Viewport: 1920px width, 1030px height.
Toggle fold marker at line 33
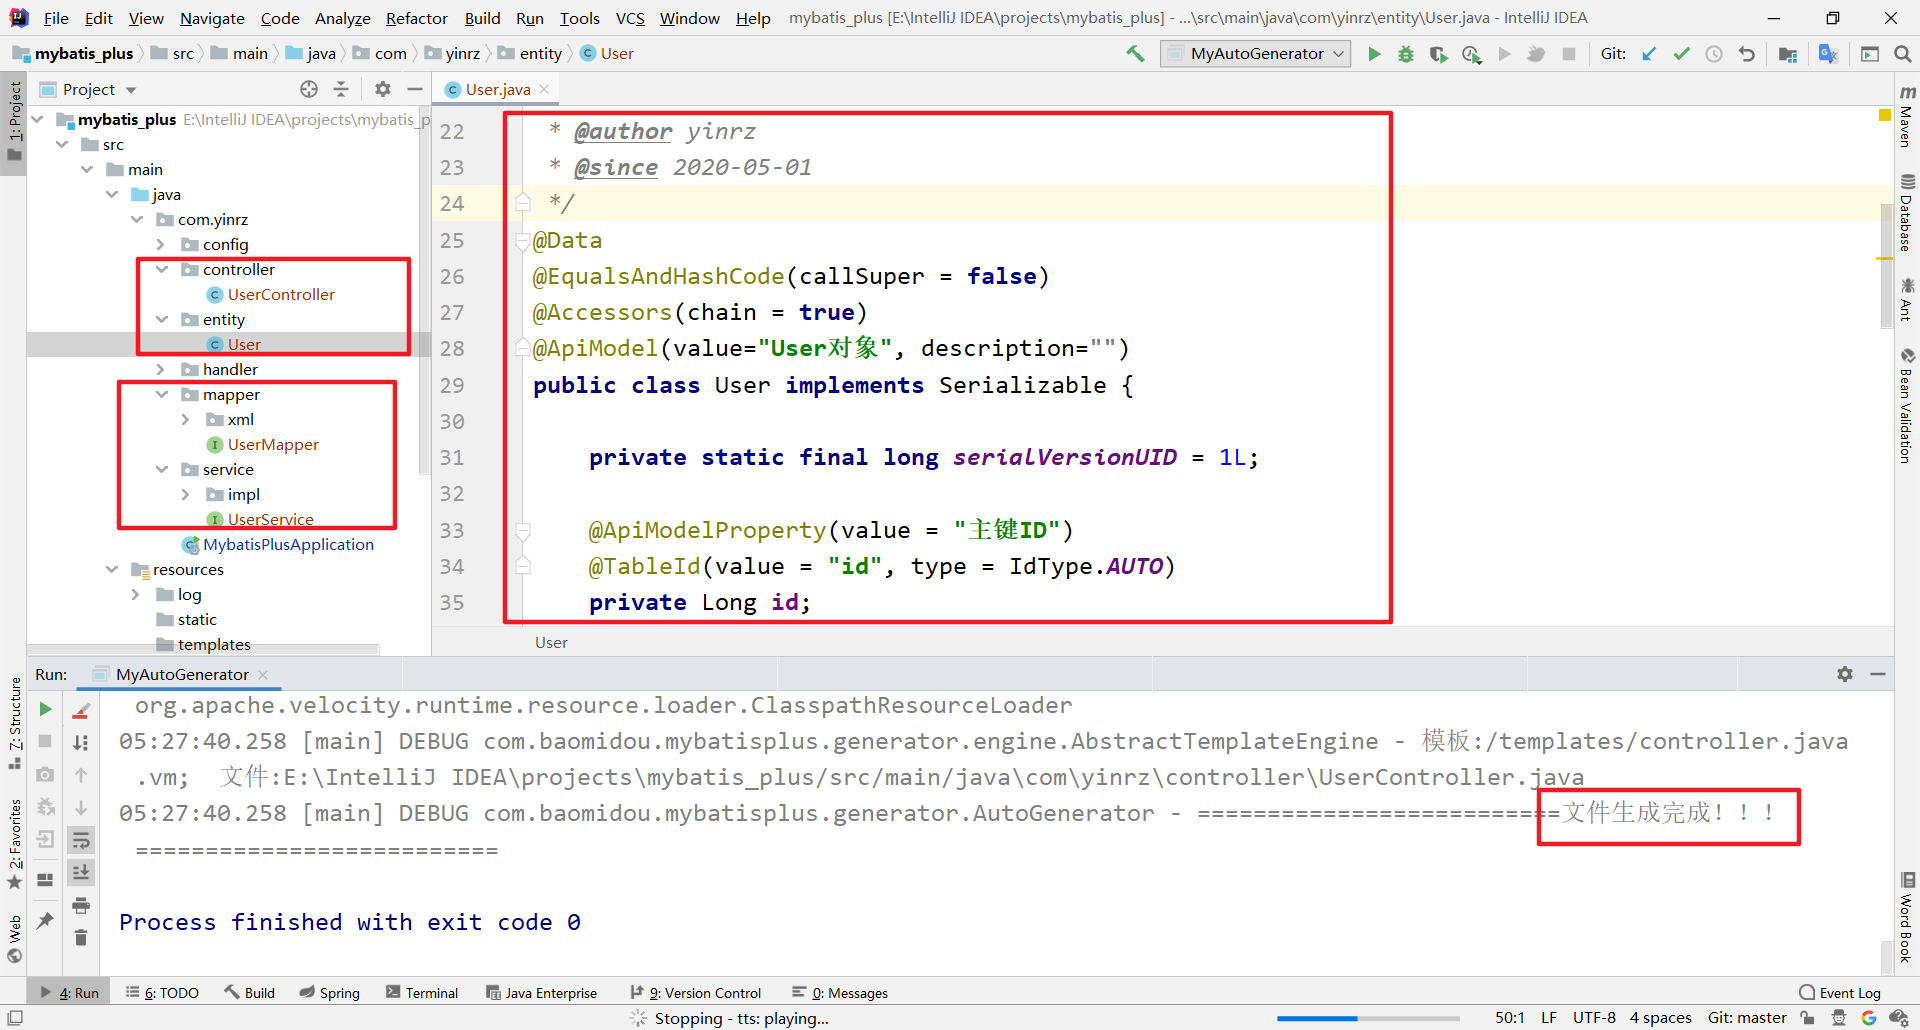[x=522, y=530]
